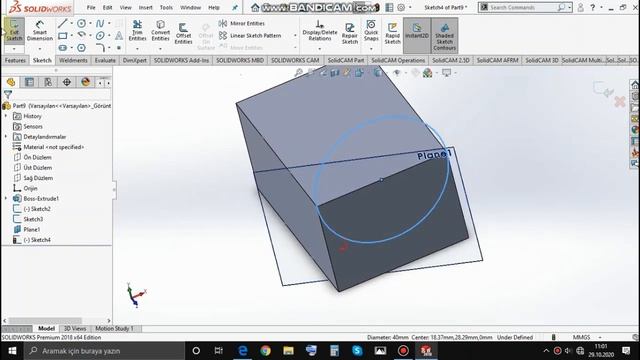
Task: Click the red cancel sketch X
Action: (x=620, y=102)
